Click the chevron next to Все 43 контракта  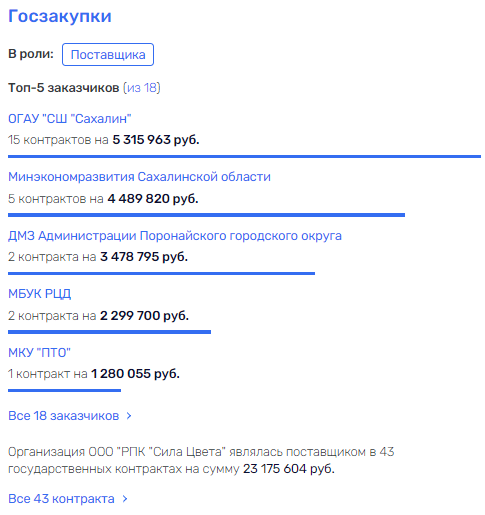(125, 499)
